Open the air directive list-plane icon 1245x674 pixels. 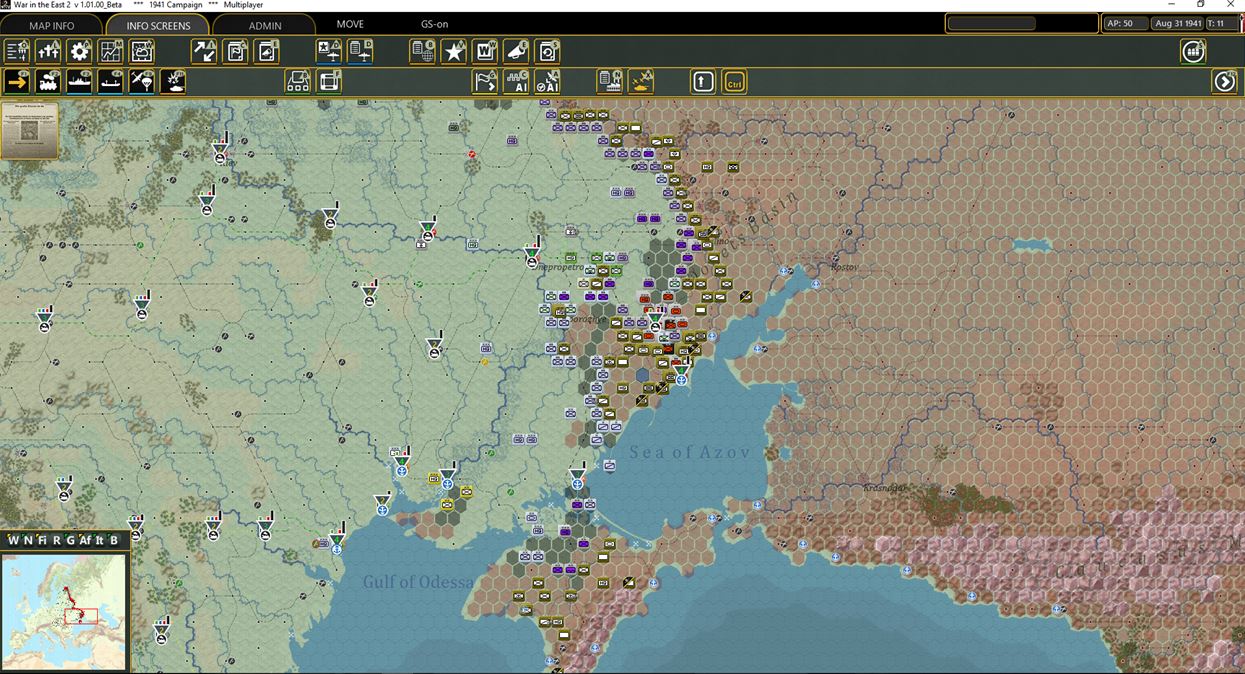[x=360, y=51]
